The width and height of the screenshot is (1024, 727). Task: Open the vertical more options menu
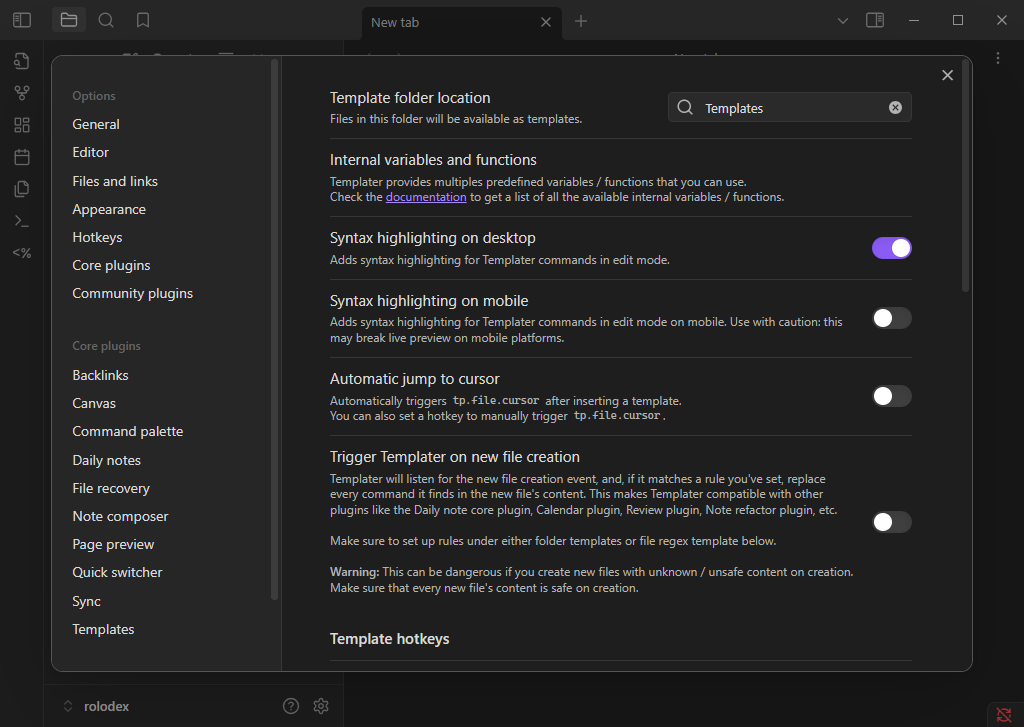pyautogui.click(x=998, y=58)
